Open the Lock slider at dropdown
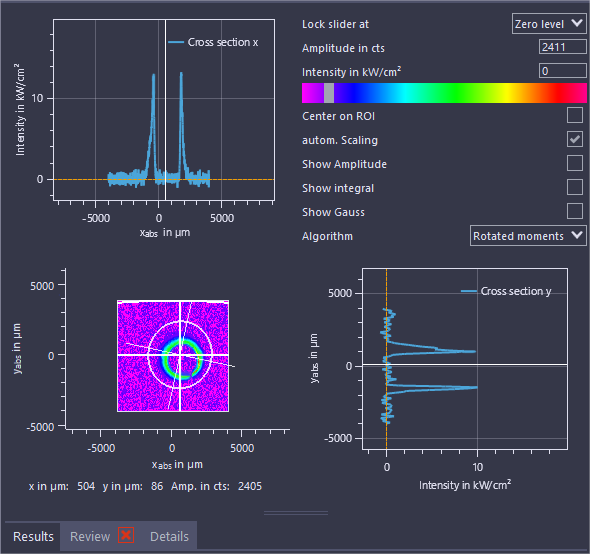The image size is (590, 554). 549,24
